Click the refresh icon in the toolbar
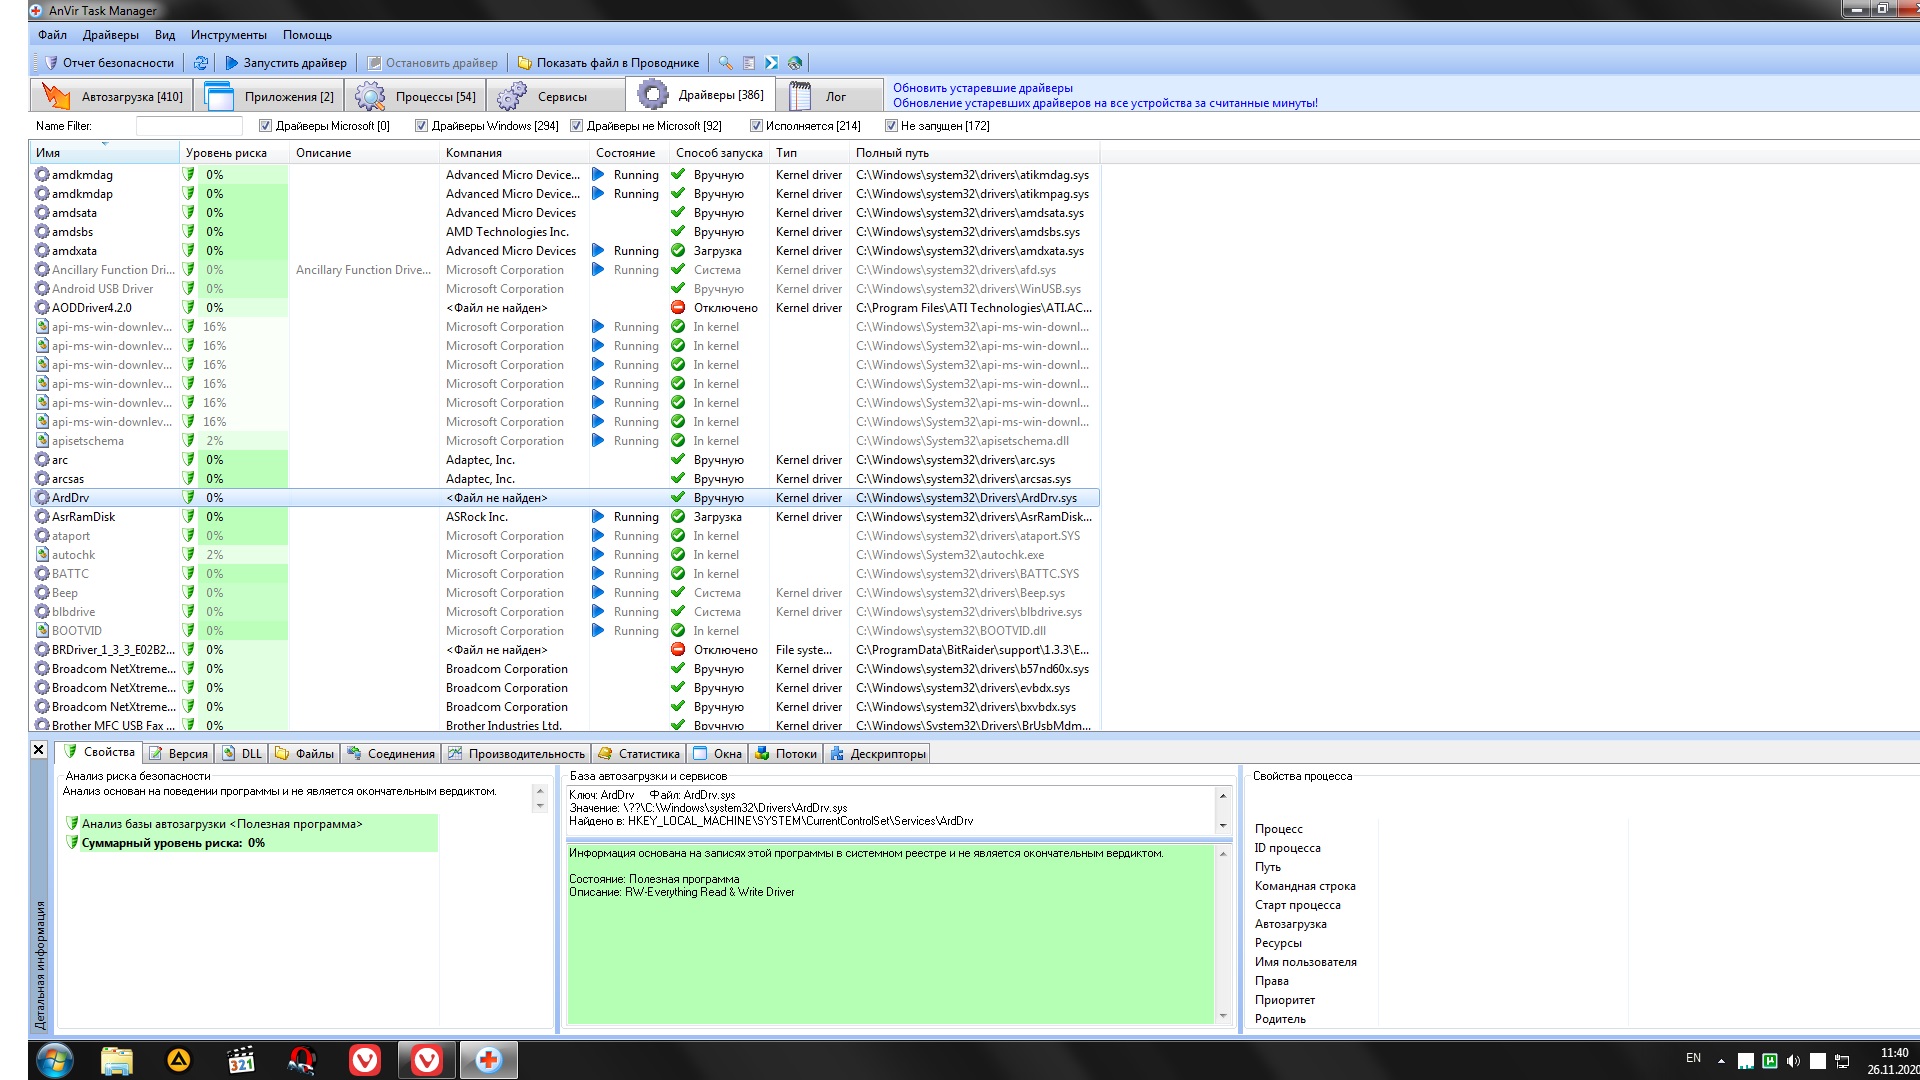This screenshot has height=1080, width=1920. pyautogui.click(x=201, y=63)
